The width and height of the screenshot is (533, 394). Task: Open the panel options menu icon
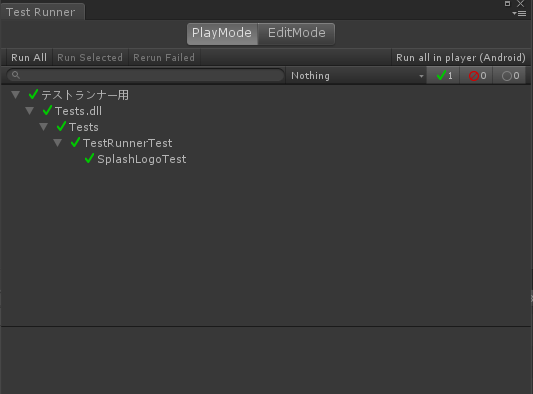point(519,14)
